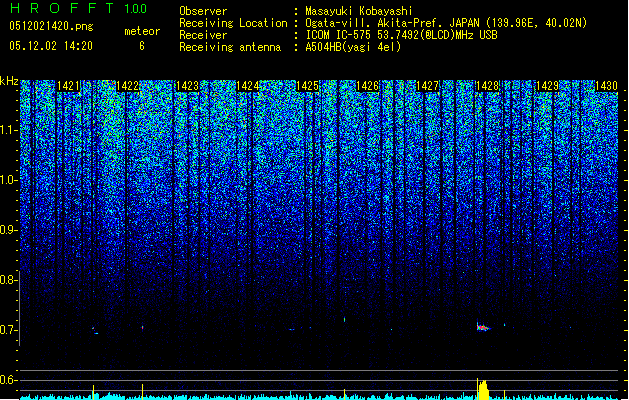
Task: Click the kHz axis unit label
Action: click(9, 81)
